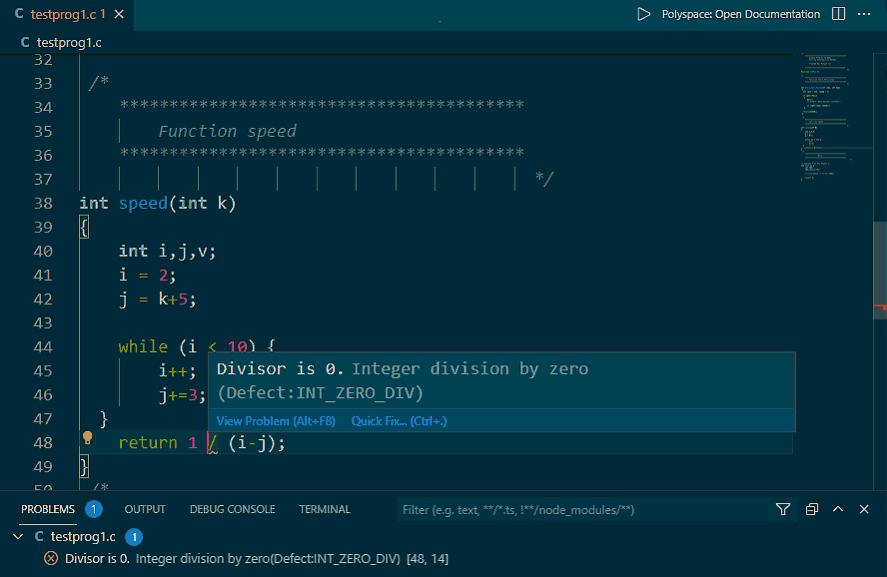Viewport: 887px width, 577px height.
Task: Click the View Problem (Alt+F8) link
Action: click(x=275, y=421)
